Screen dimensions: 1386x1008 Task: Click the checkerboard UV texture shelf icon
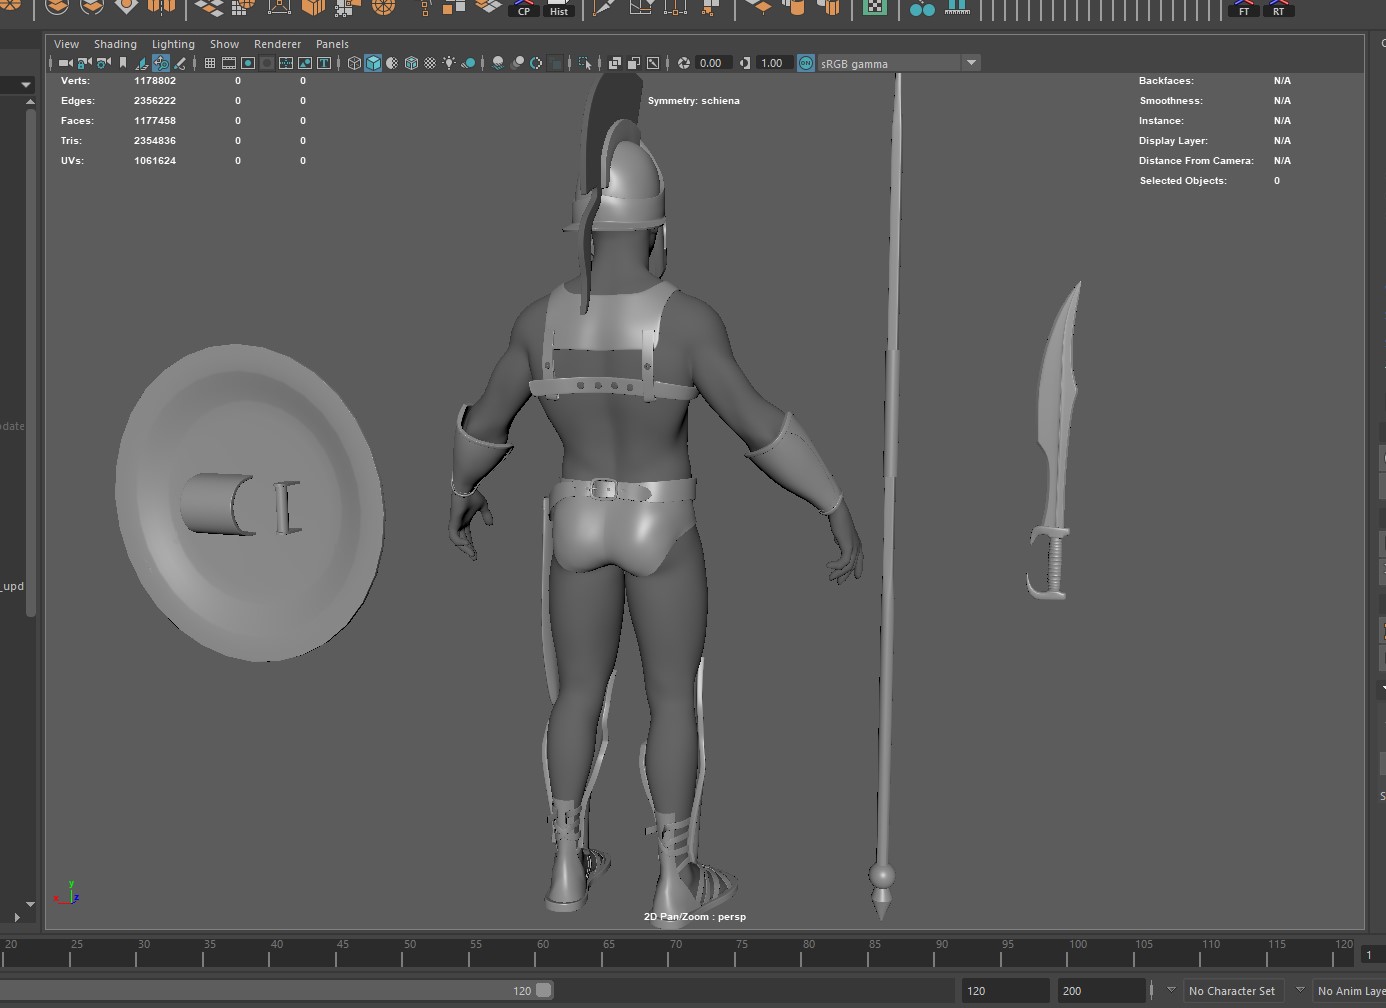[x=875, y=8]
